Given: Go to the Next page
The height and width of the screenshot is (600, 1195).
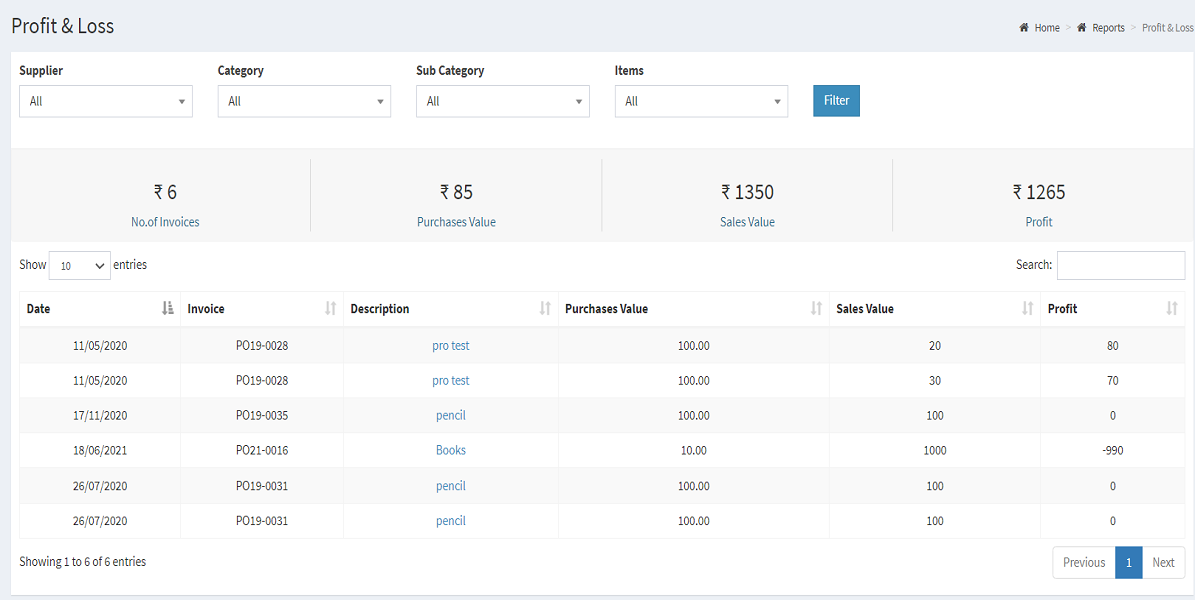Looking at the screenshot, I should 1163,562.
